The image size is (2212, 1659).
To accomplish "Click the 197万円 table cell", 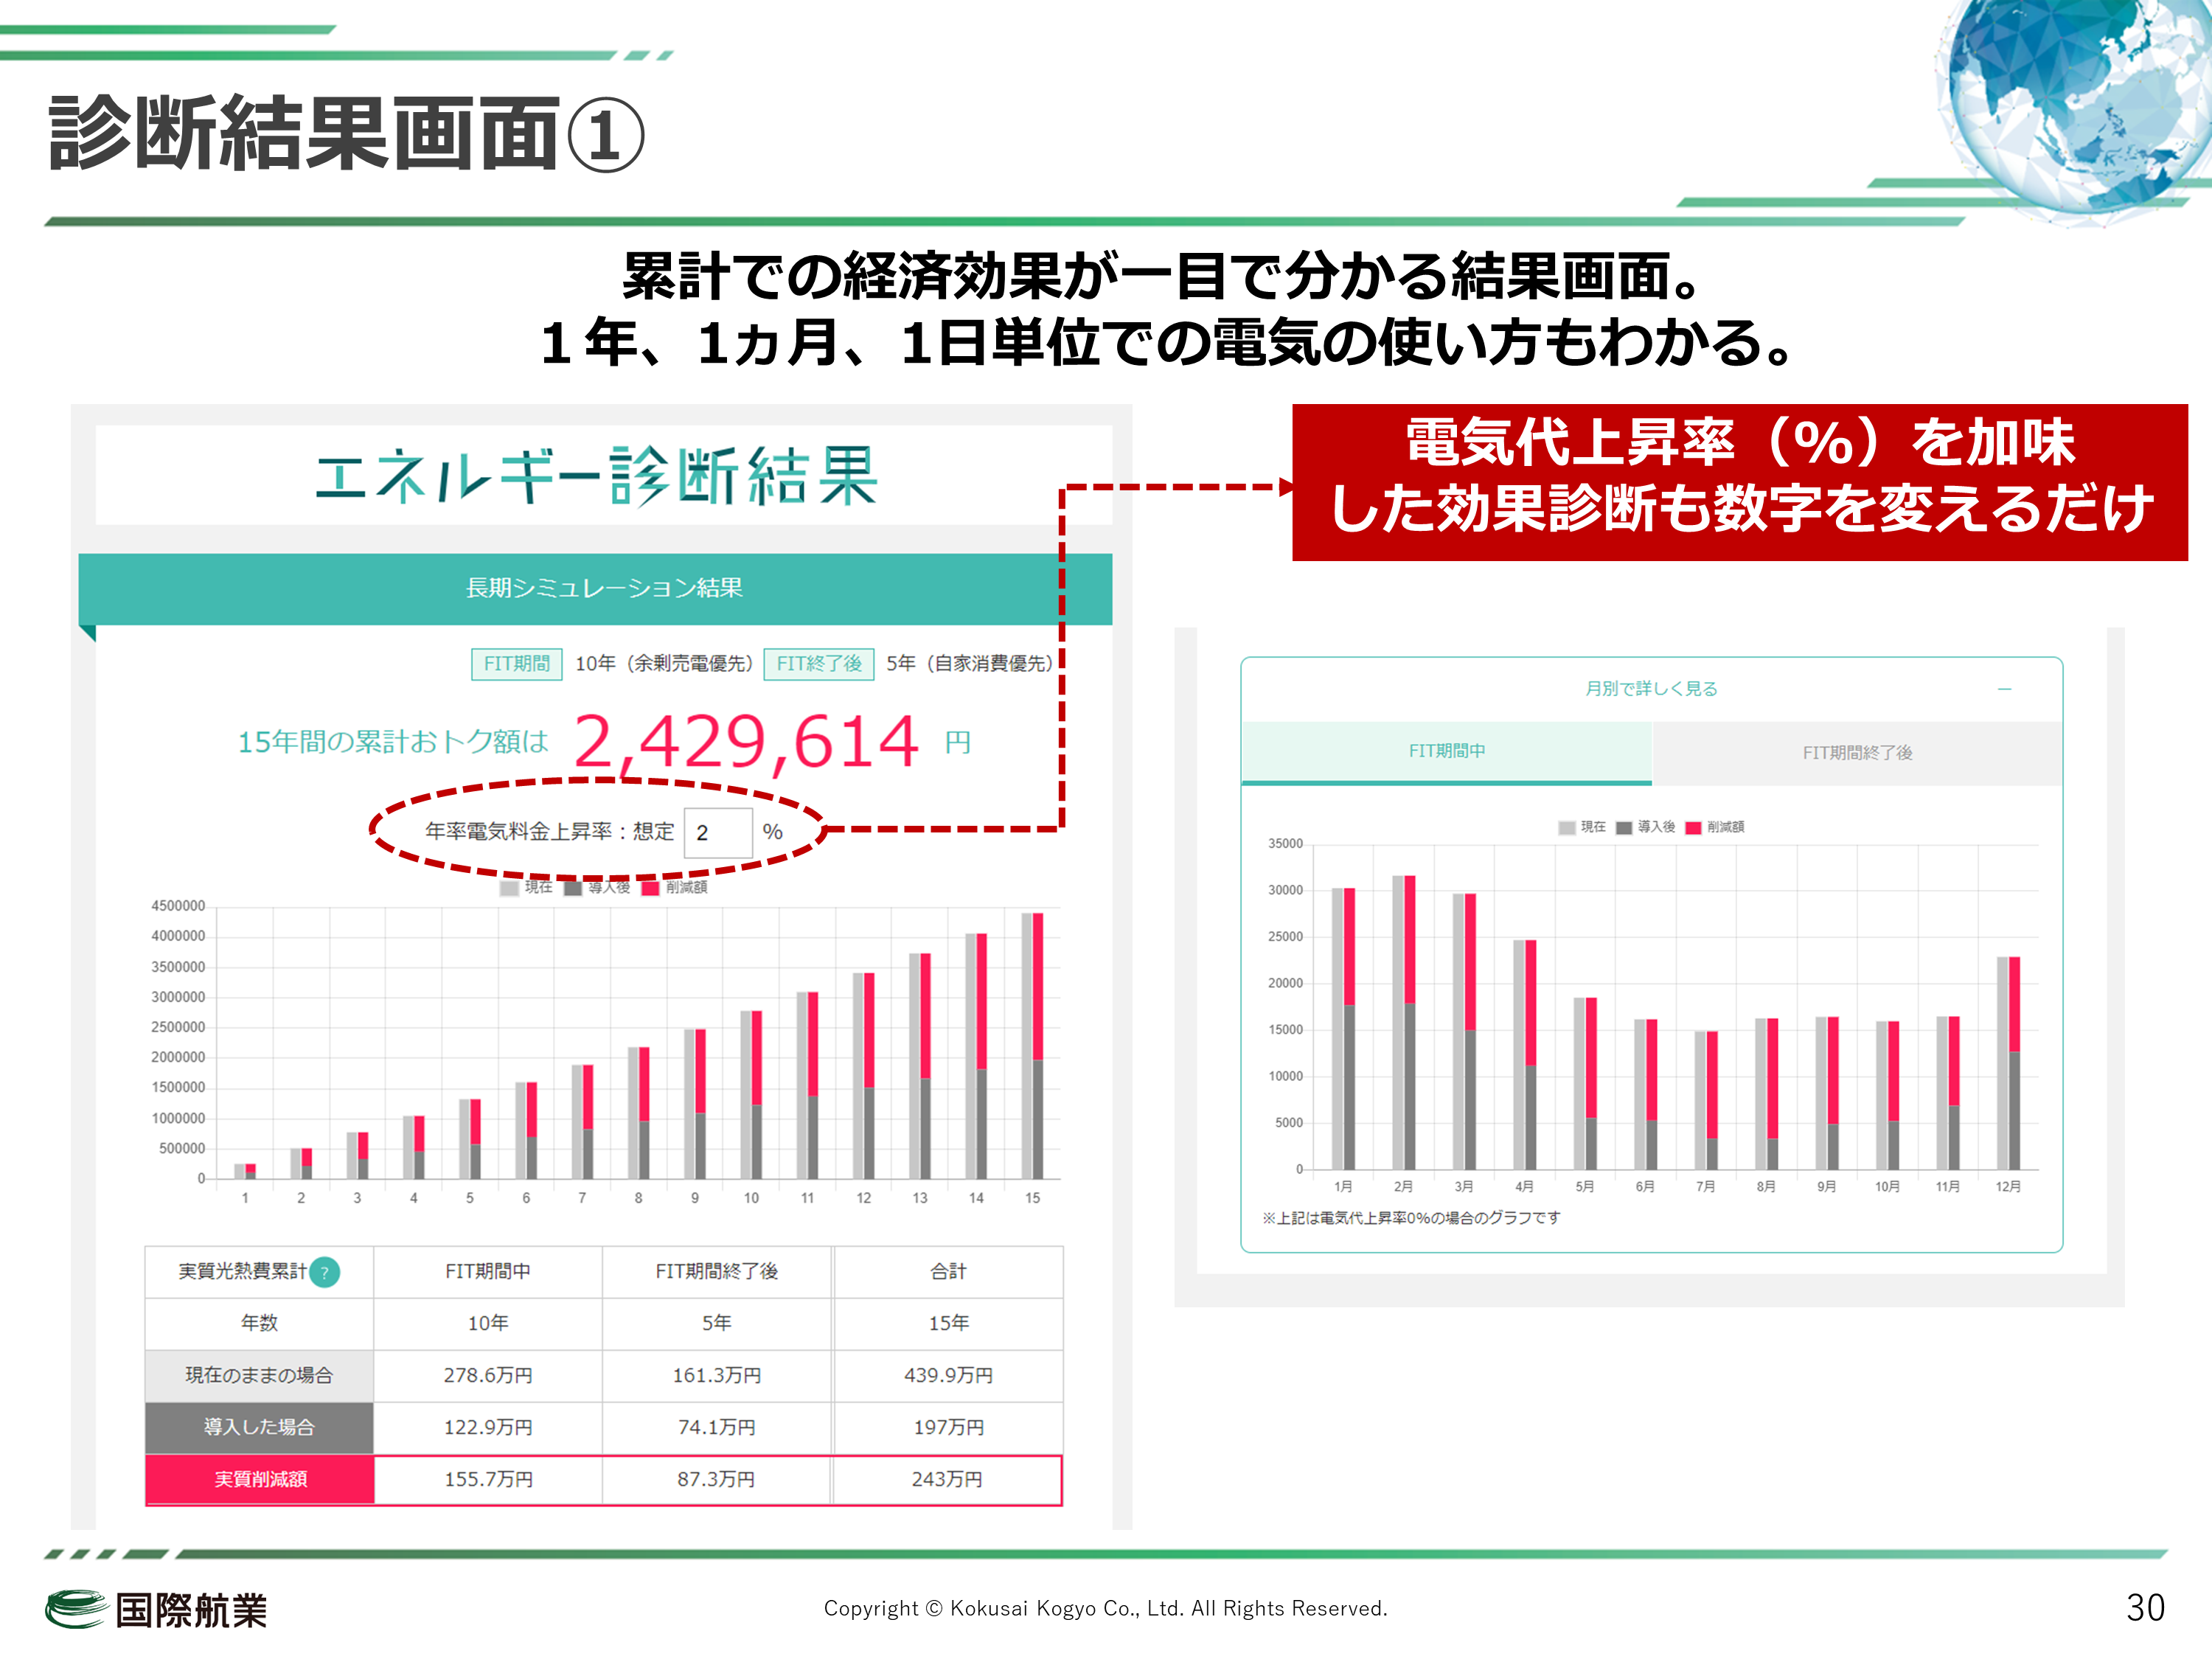I will [948, 1428].
